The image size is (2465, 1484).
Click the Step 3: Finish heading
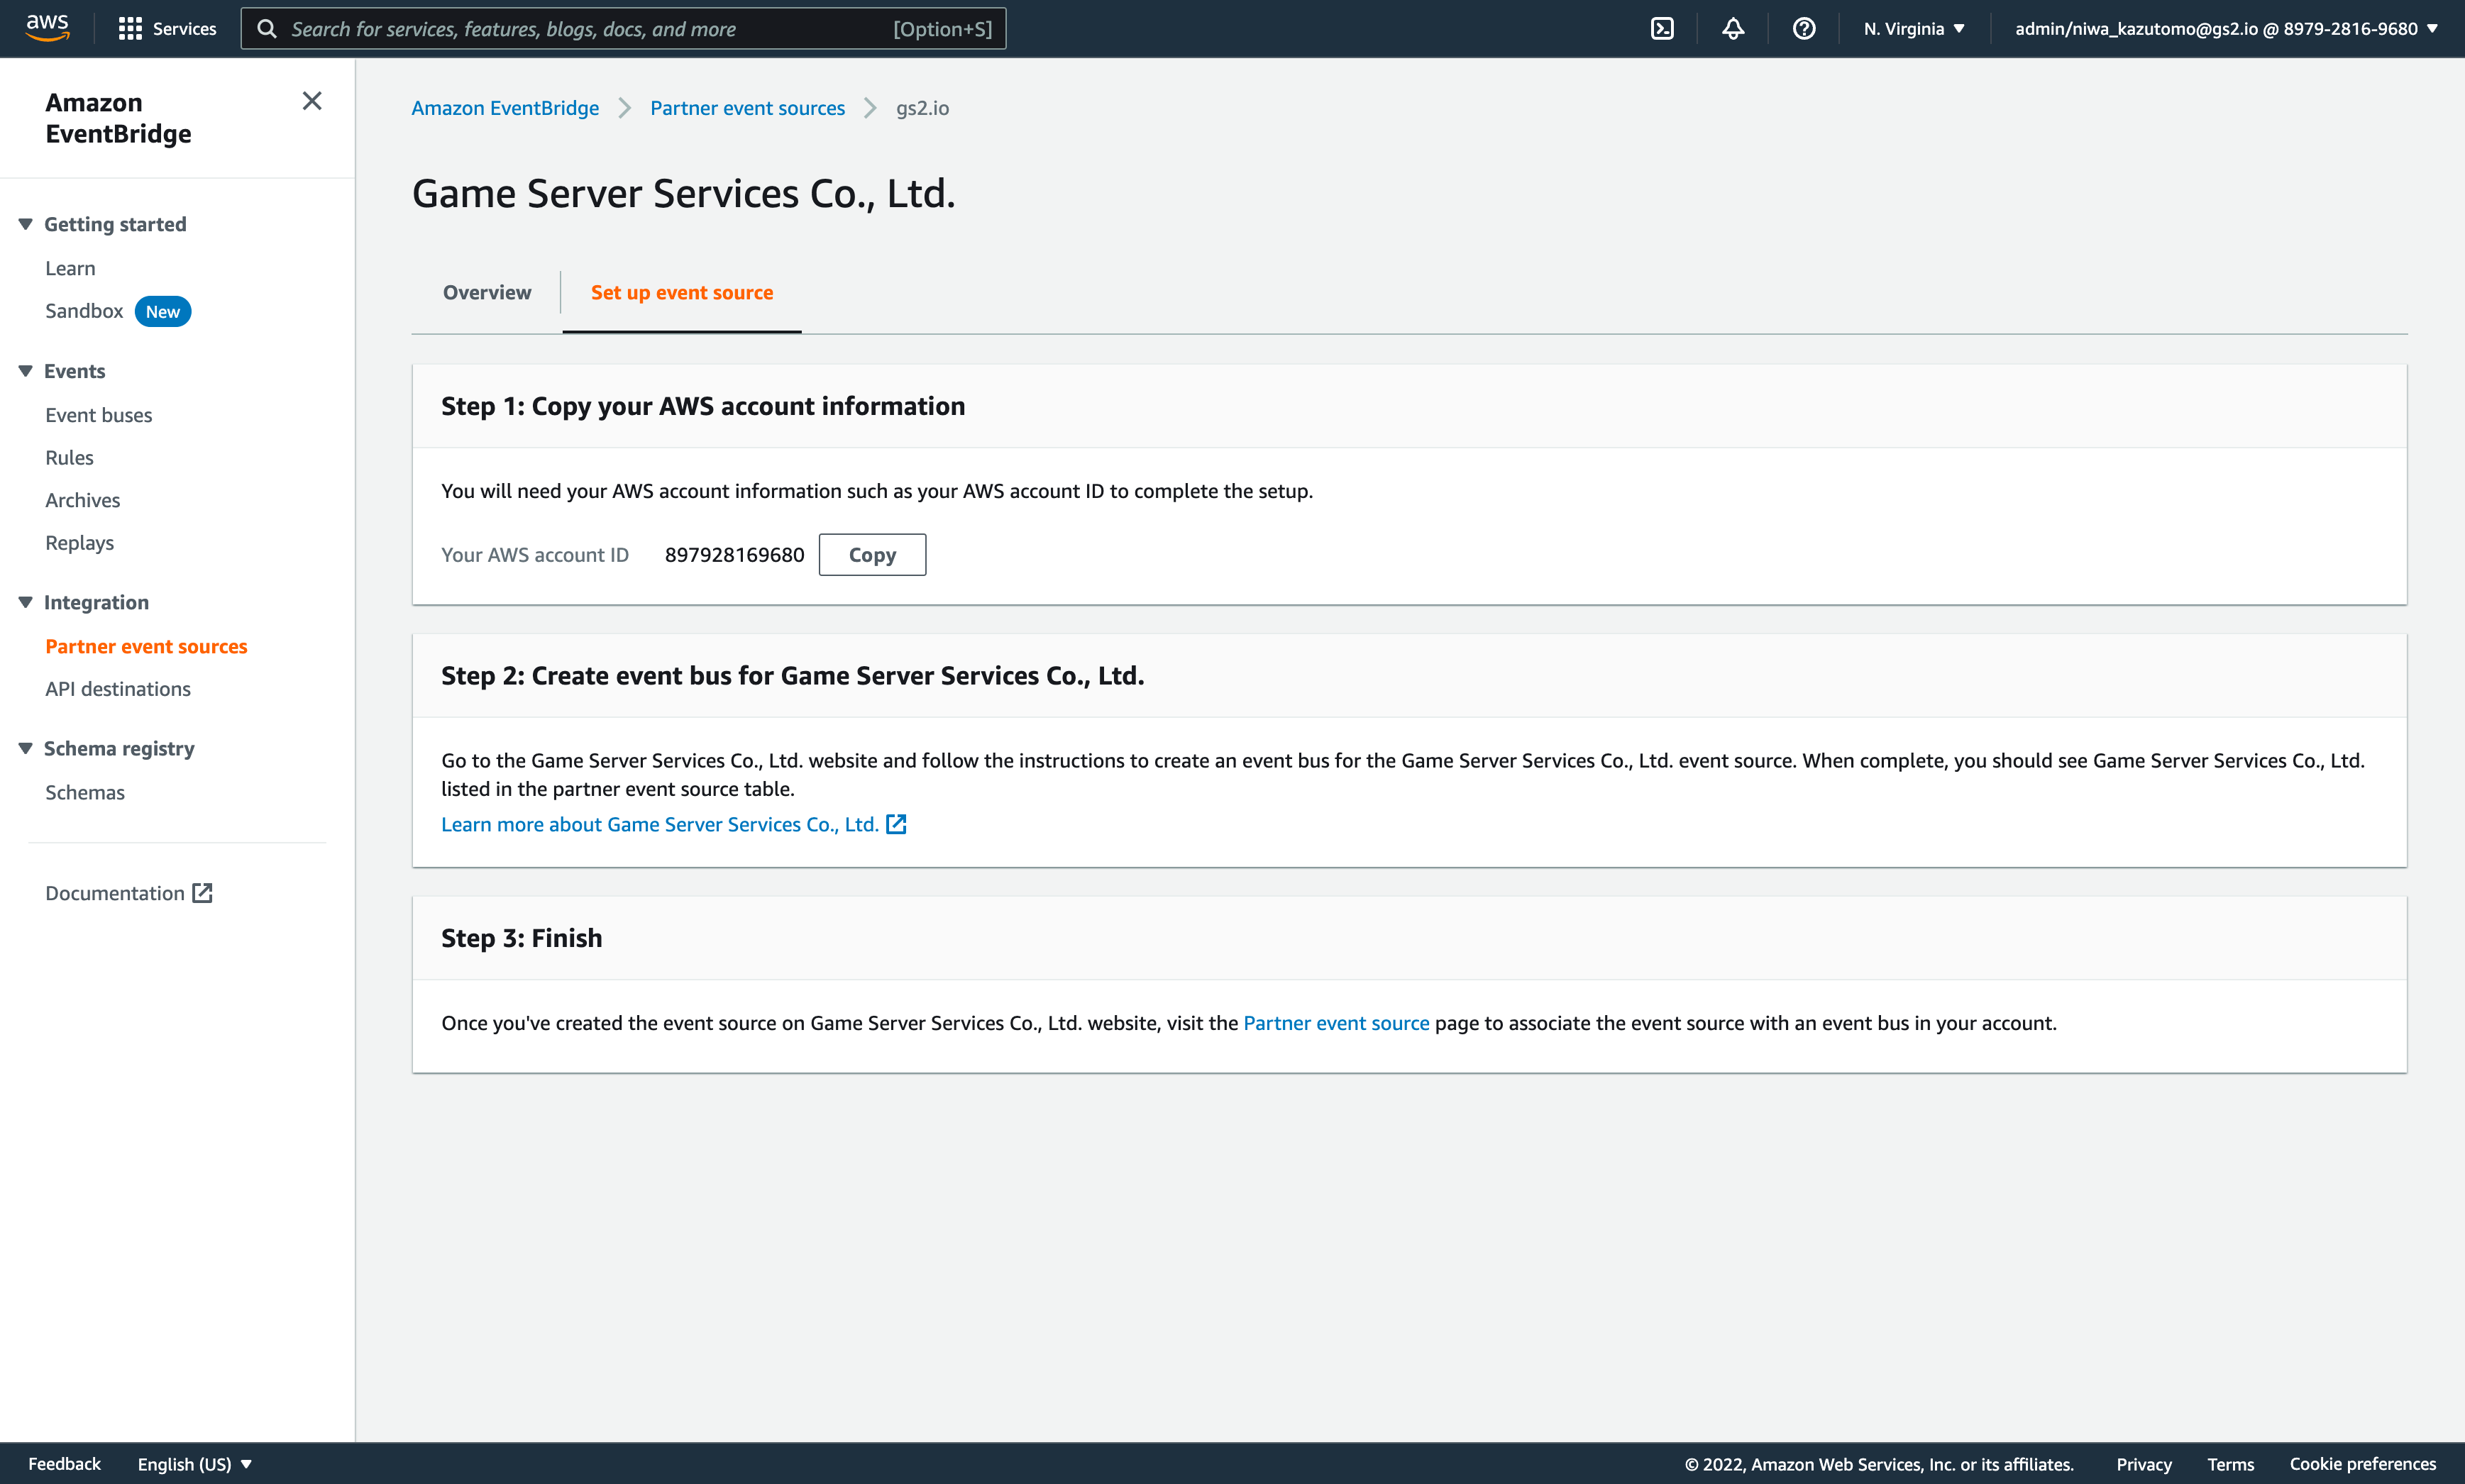click(x=522, y=938)
